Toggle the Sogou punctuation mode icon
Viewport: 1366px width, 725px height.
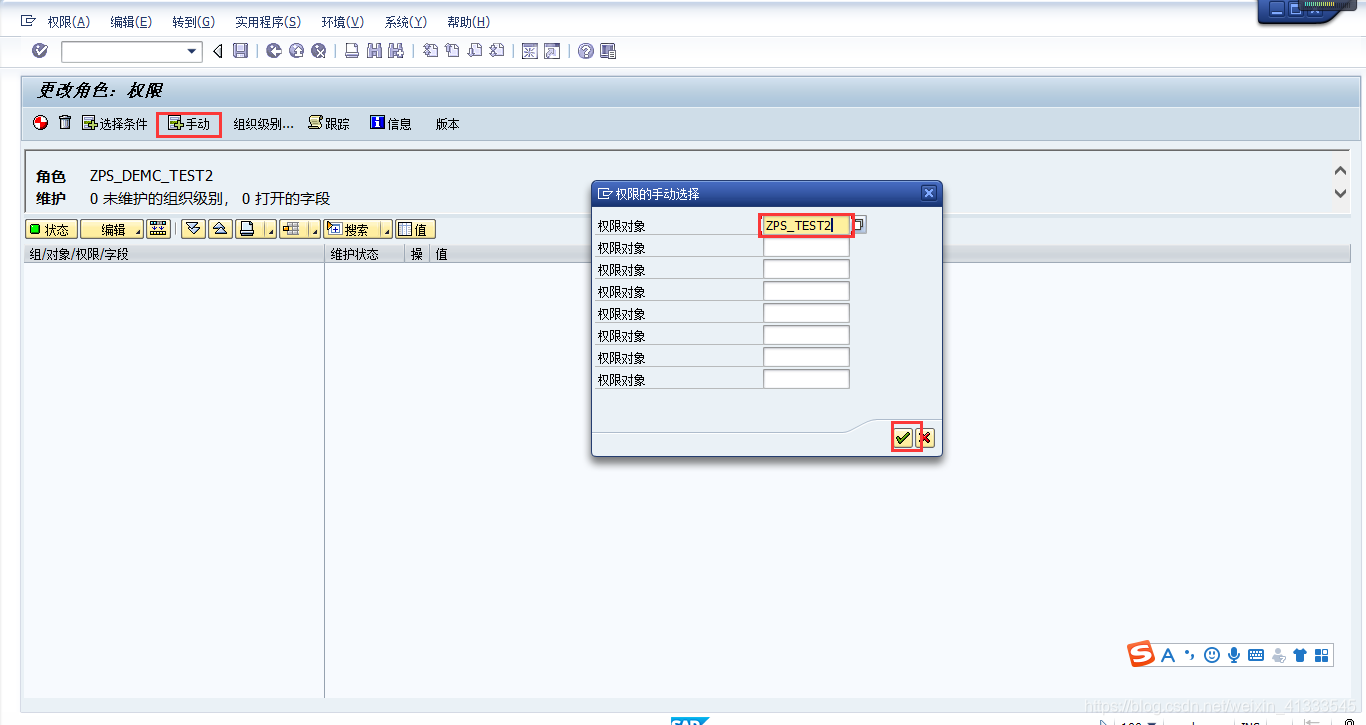pyautogui.click(x=1189, y=655)
